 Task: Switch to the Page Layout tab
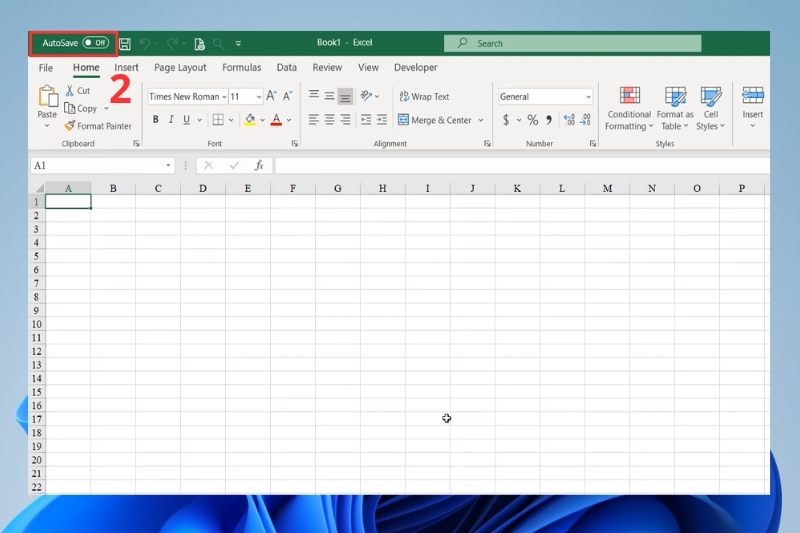180,67
